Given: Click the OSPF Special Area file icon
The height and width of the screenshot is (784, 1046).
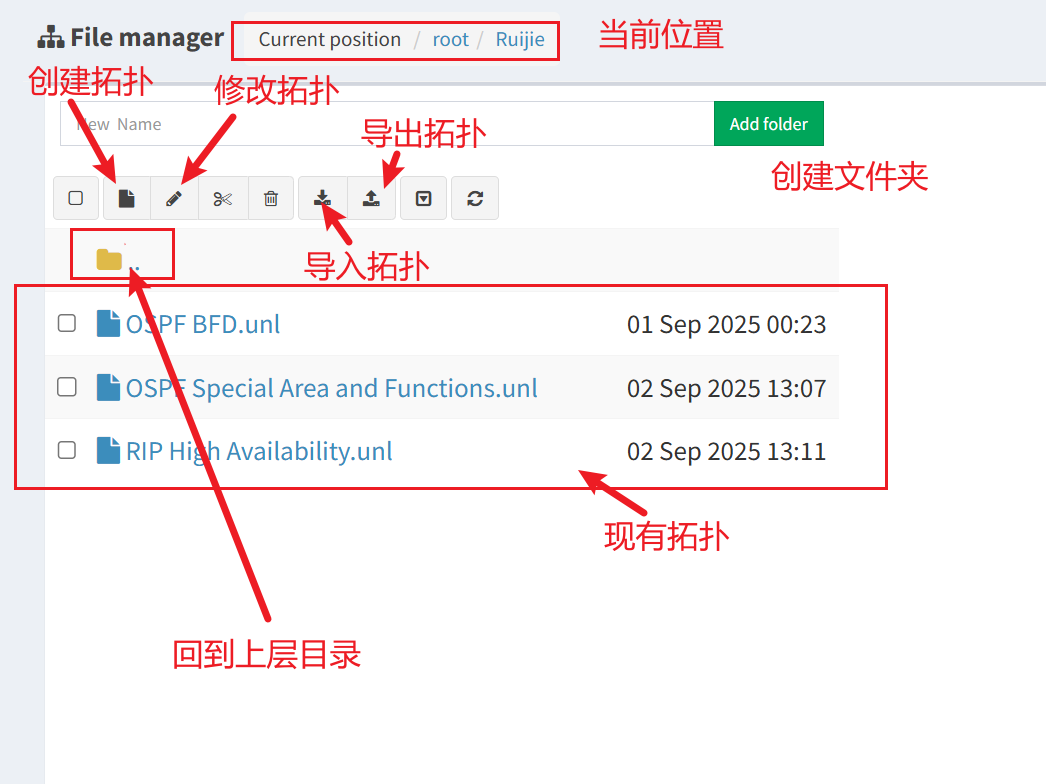Looking at the screenshot, I should (x=108, y=387).
